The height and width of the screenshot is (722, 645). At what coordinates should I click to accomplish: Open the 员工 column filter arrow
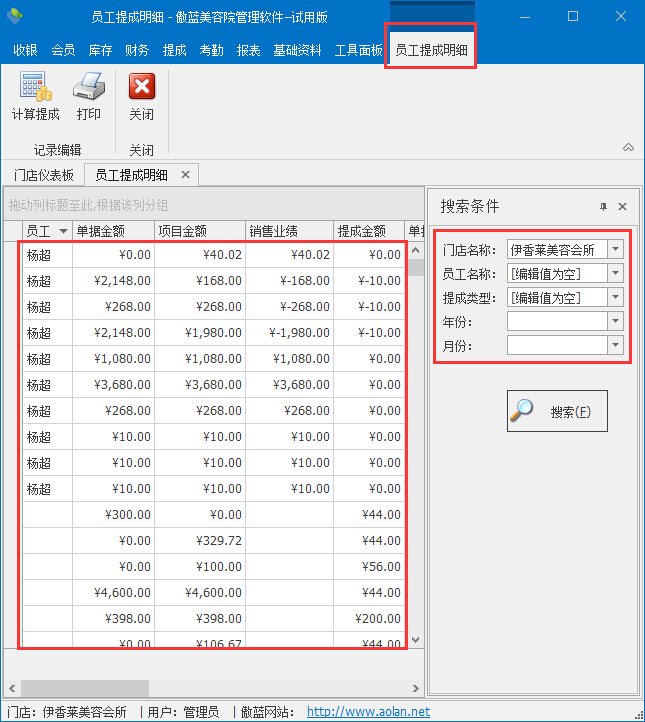click(64, 231)
